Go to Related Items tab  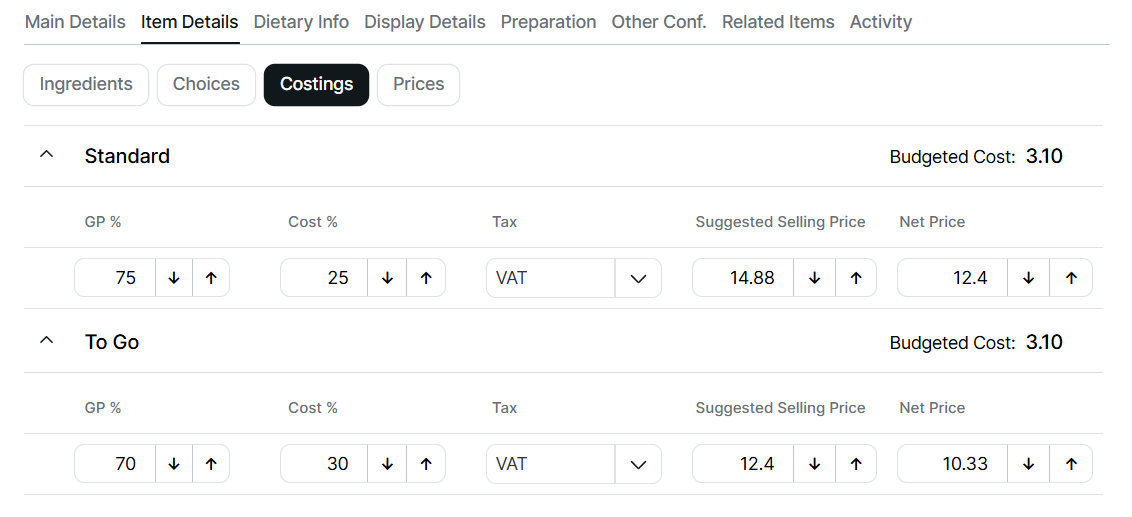(778, 22)
